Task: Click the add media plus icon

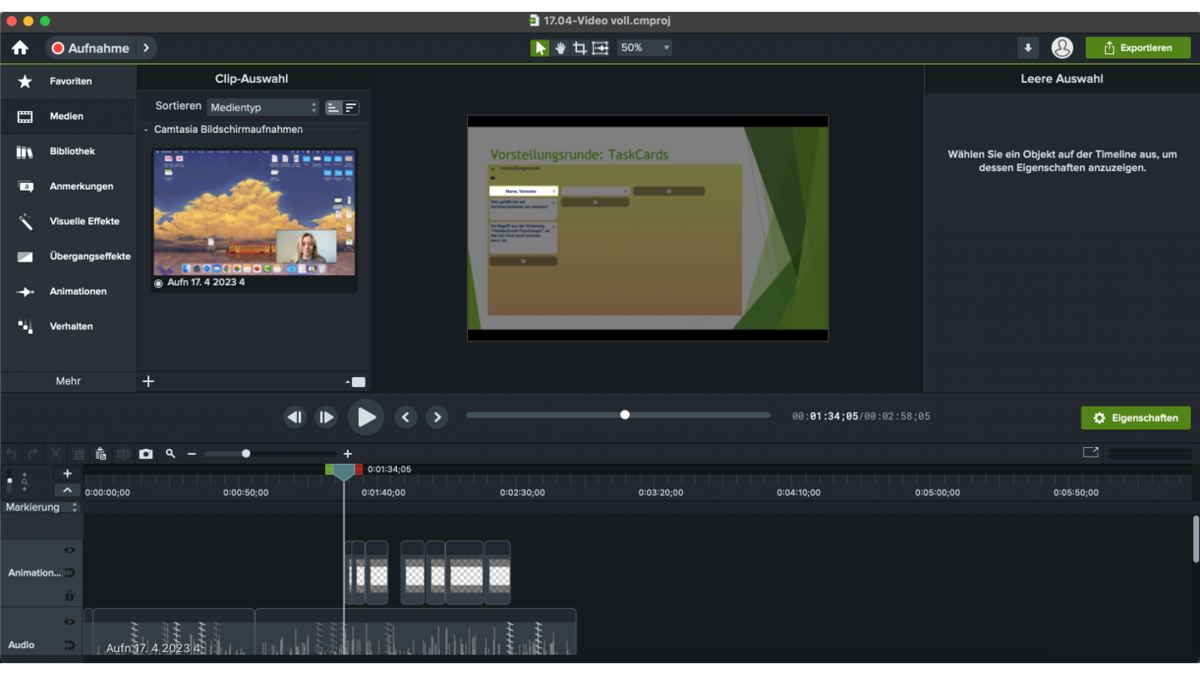Action: coord(148,381)
